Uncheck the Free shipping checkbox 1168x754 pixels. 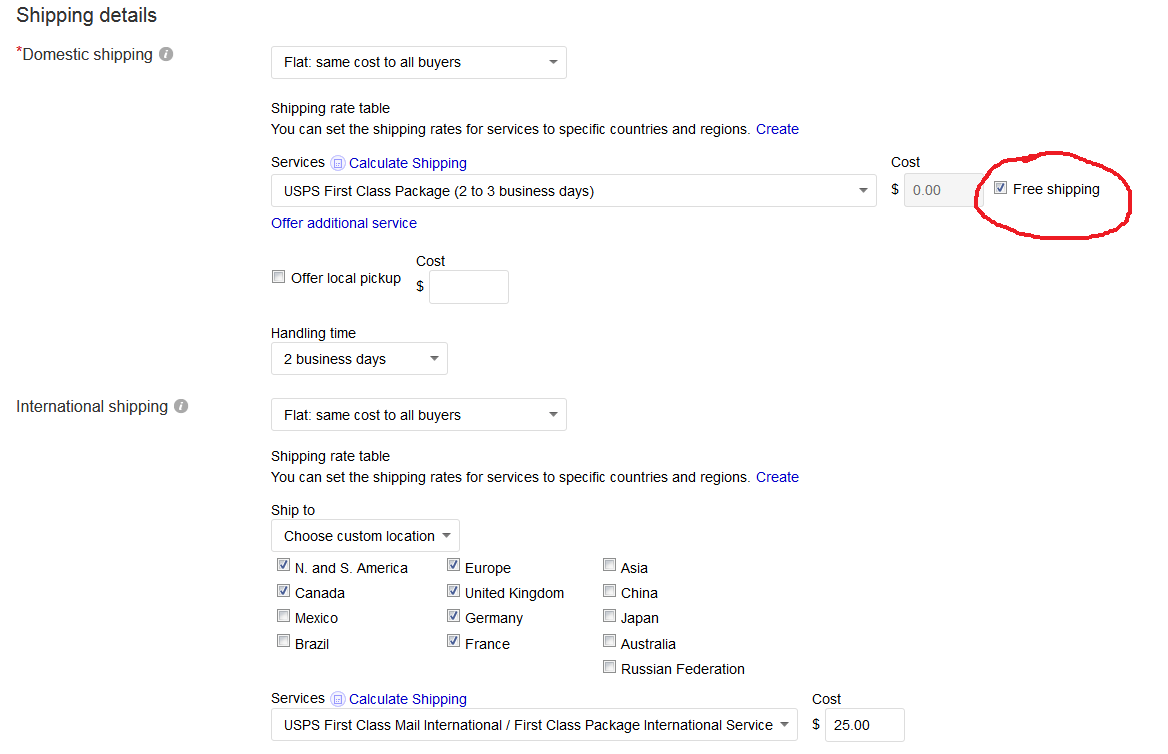[x=1000, y=188]
